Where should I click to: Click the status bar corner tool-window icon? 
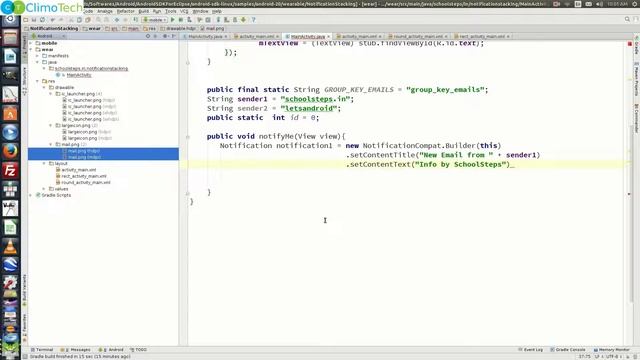(25, 356)
